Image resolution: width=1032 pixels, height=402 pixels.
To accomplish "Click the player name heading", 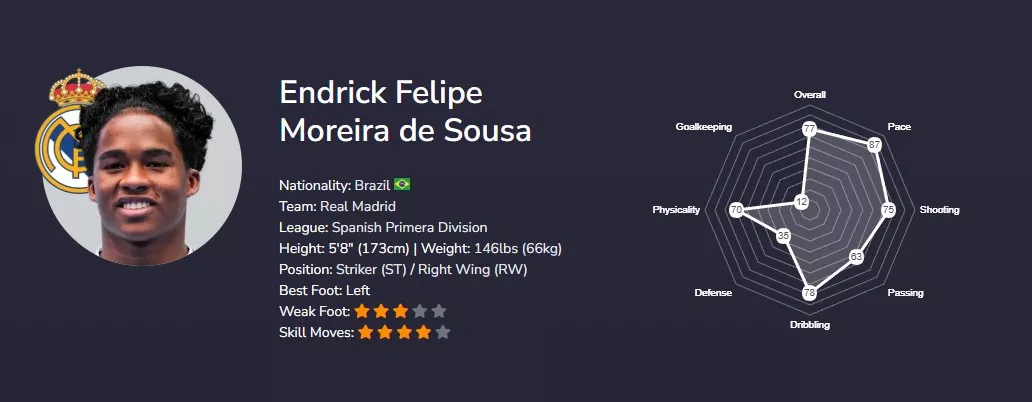I will 405,112.
